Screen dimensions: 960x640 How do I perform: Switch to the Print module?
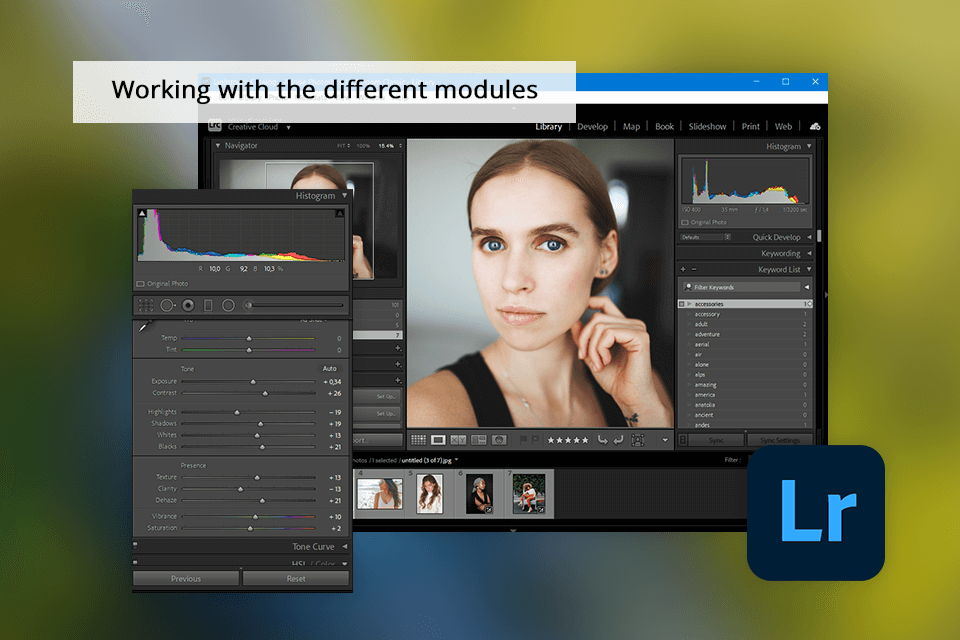(751, 126)
